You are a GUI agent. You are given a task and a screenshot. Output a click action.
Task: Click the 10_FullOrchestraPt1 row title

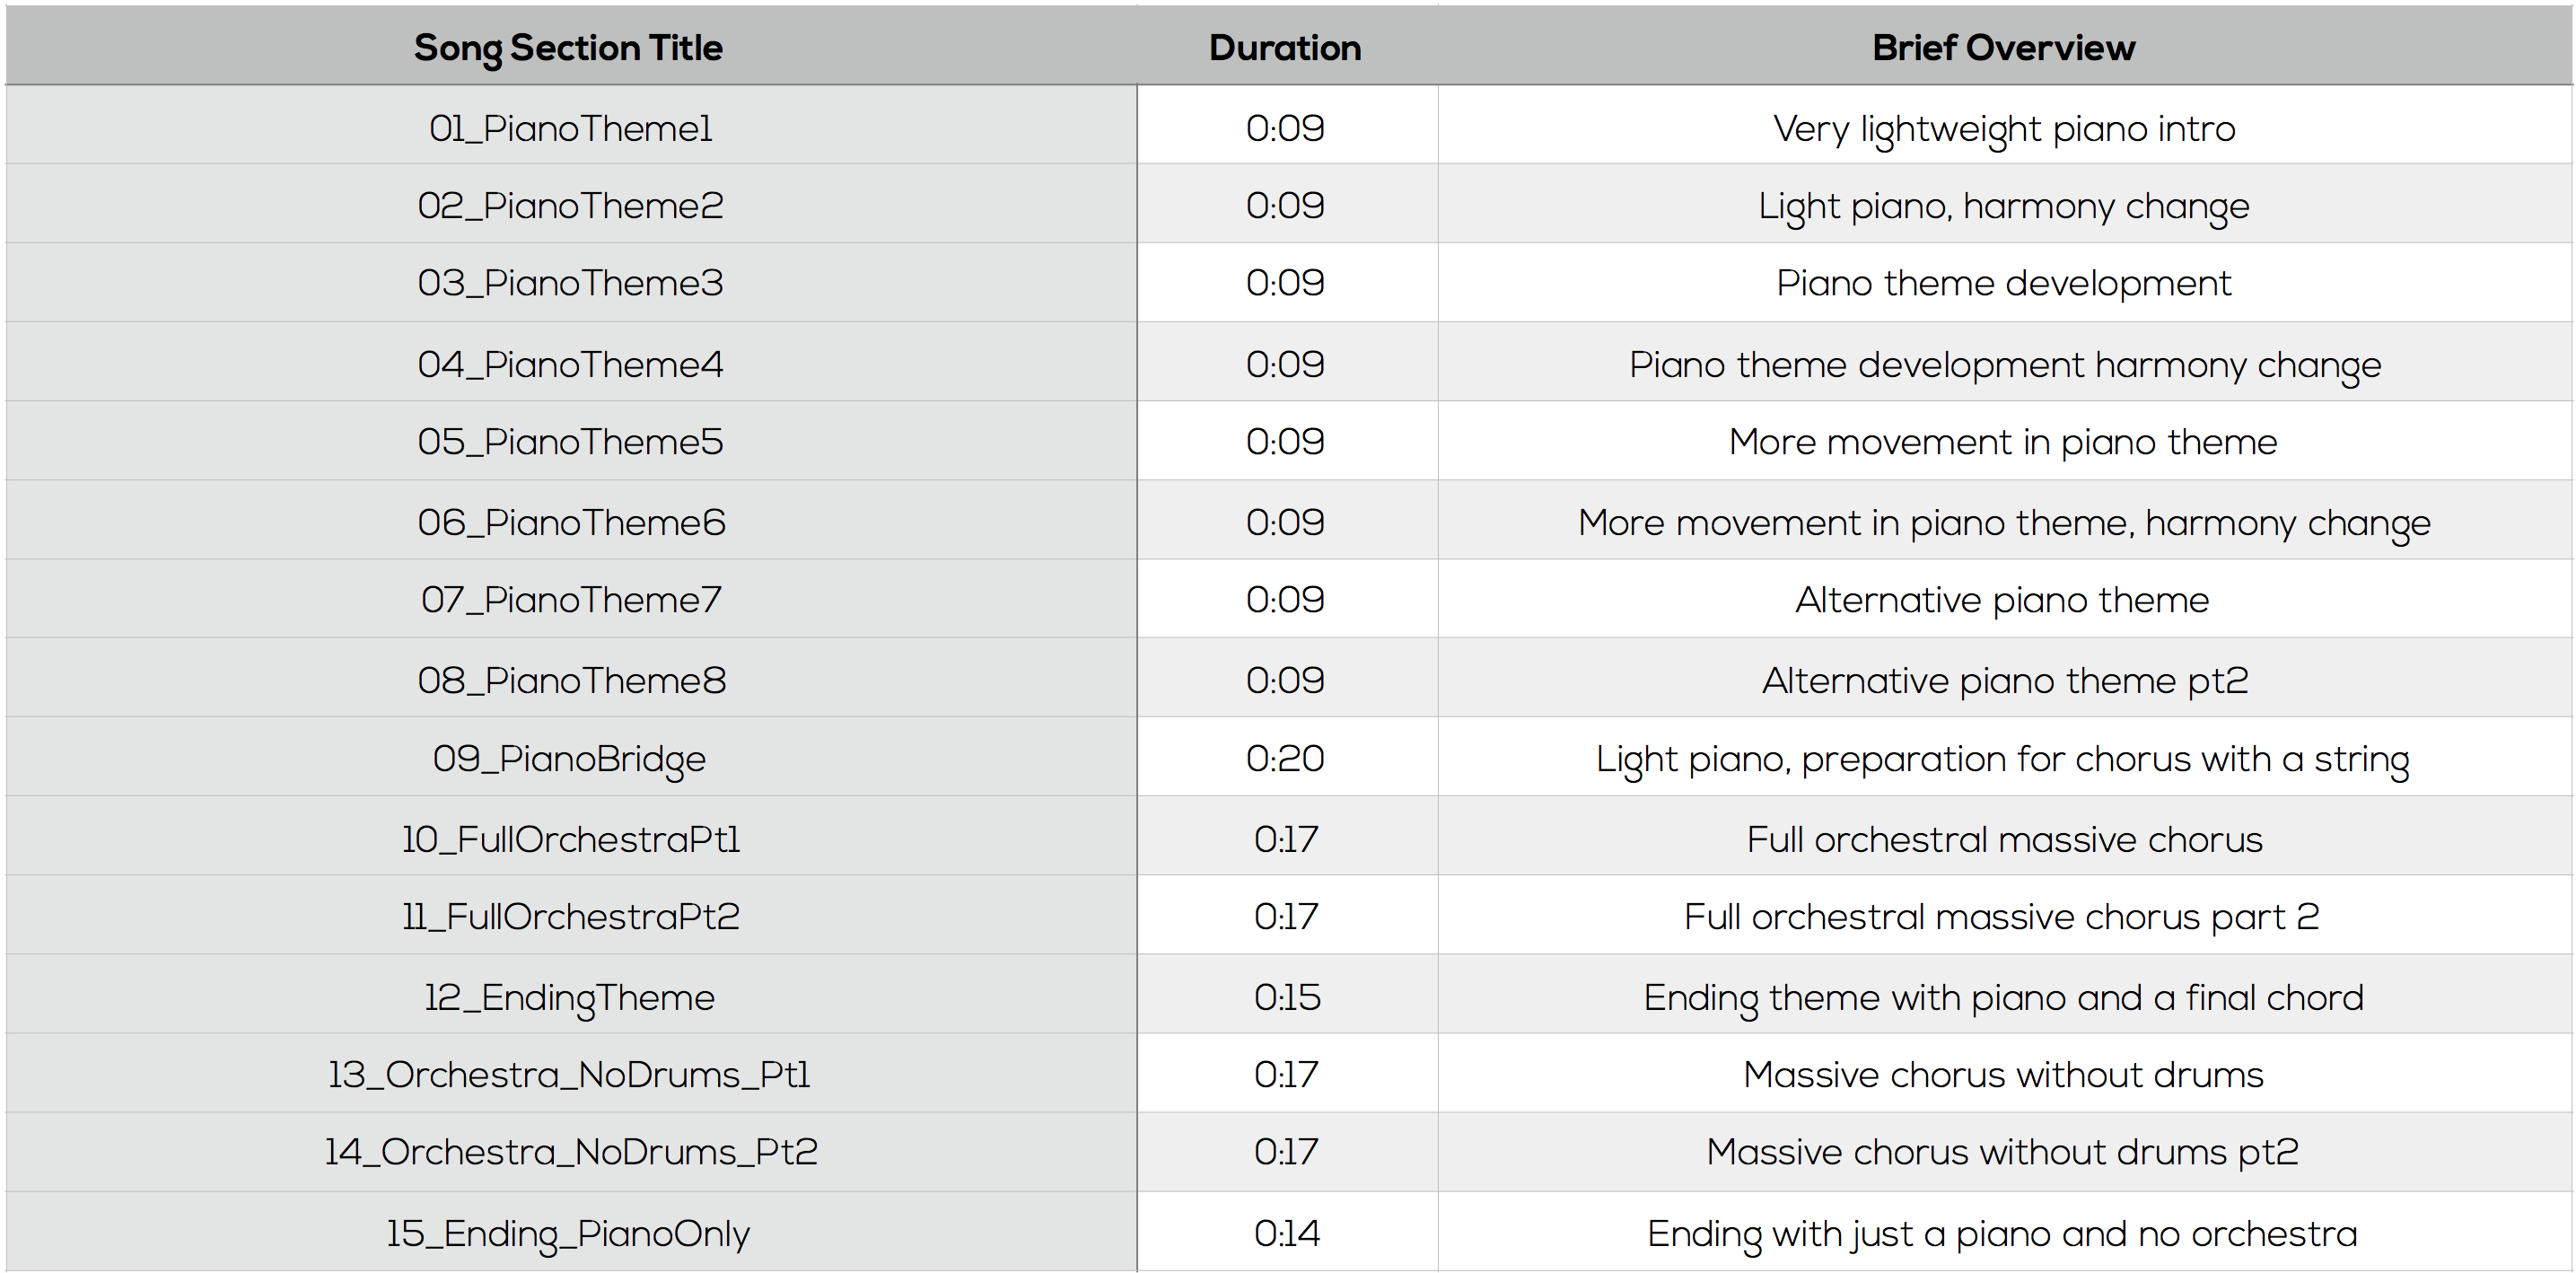[571, 838]
